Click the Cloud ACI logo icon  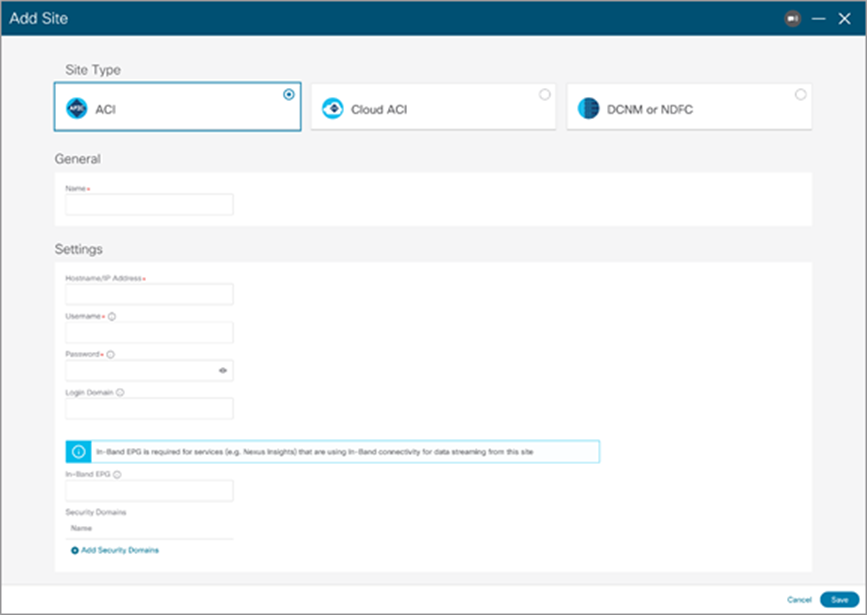click(333, 108)
